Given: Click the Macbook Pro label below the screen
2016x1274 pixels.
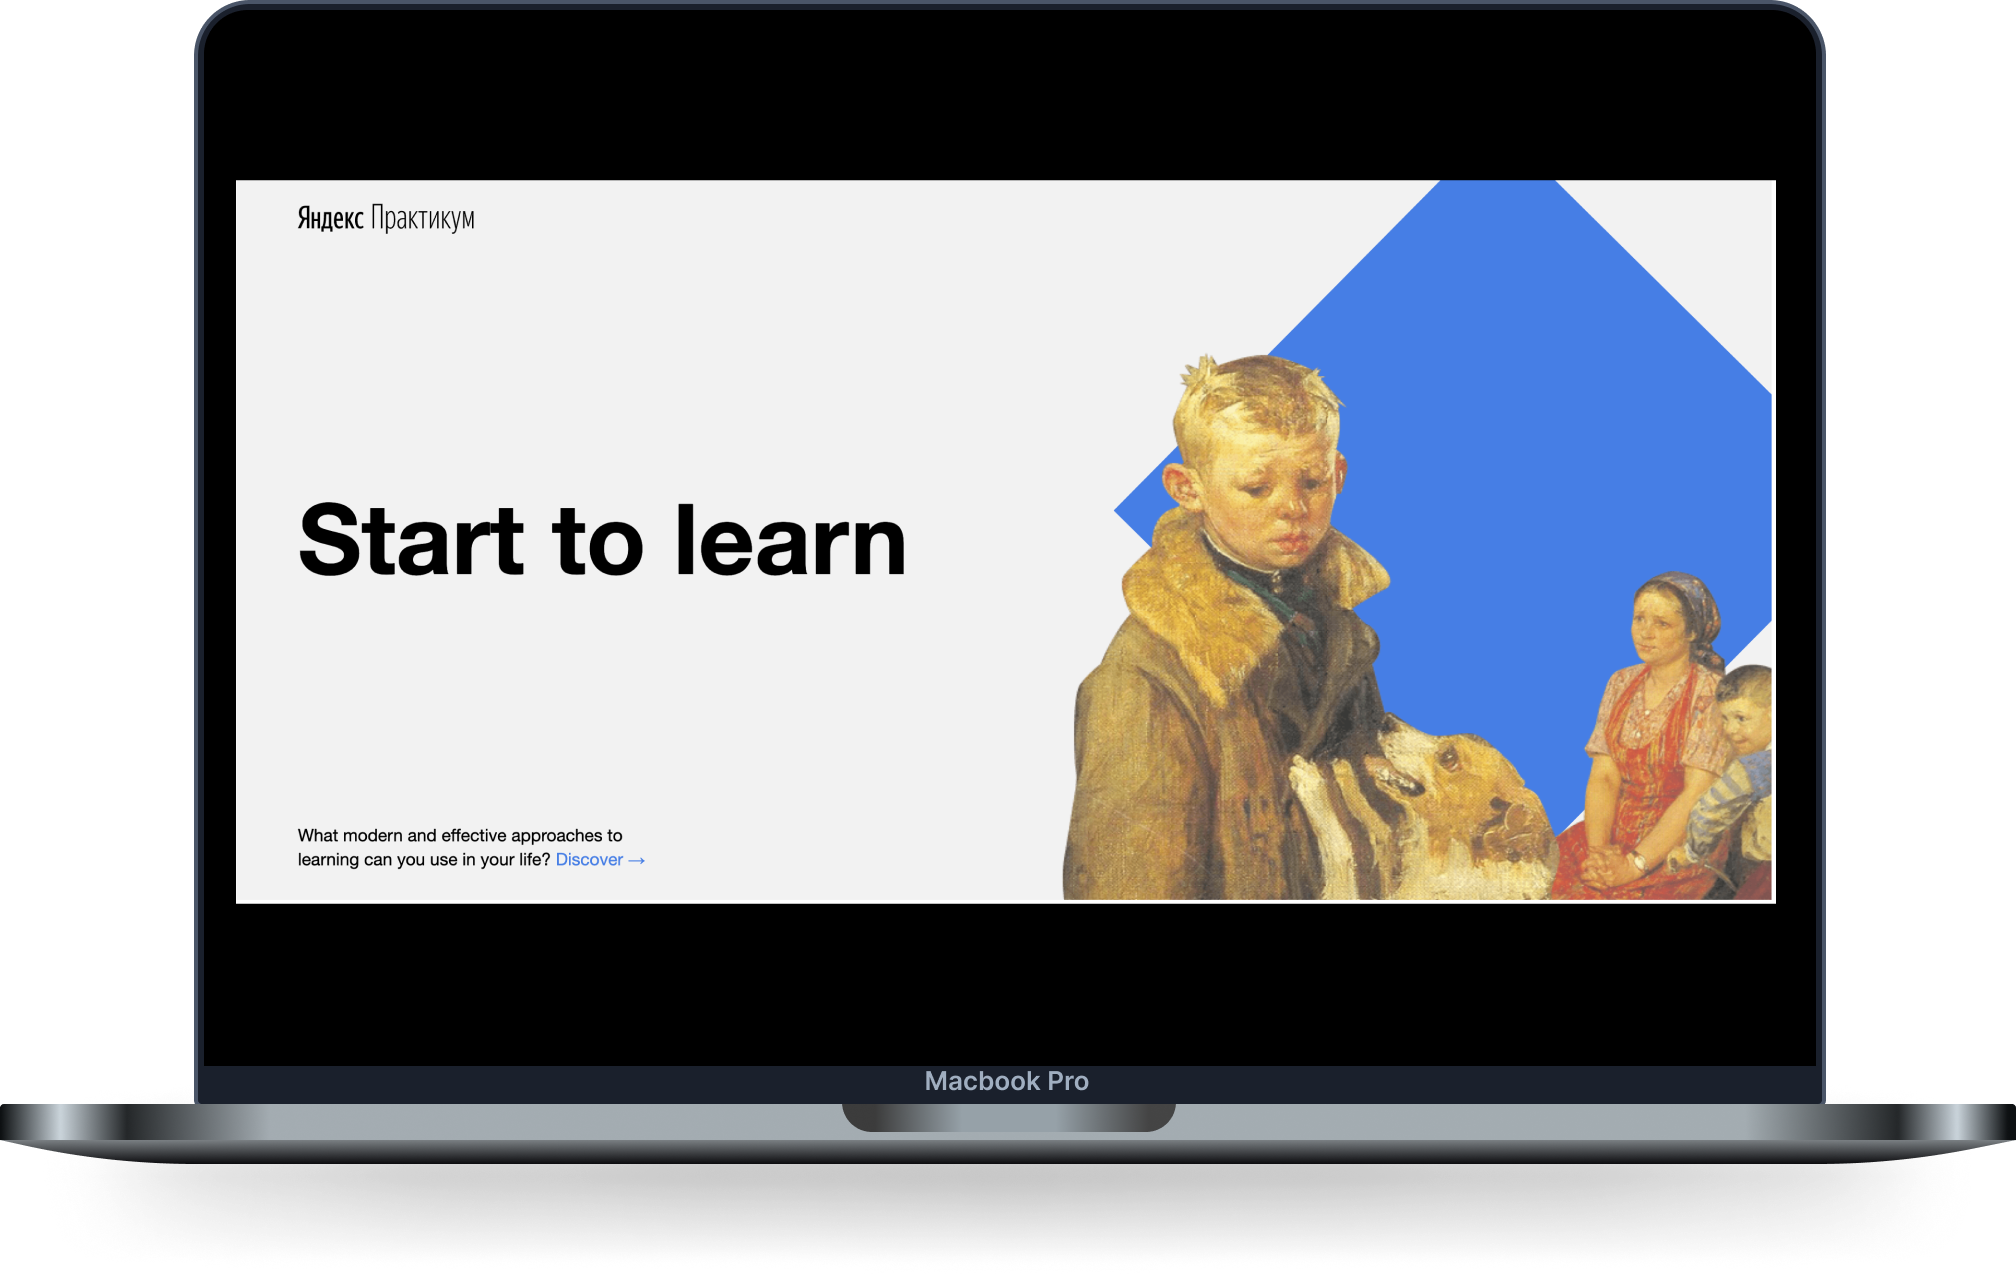Looking at the screenshot, I should tap(1007, 1081).
